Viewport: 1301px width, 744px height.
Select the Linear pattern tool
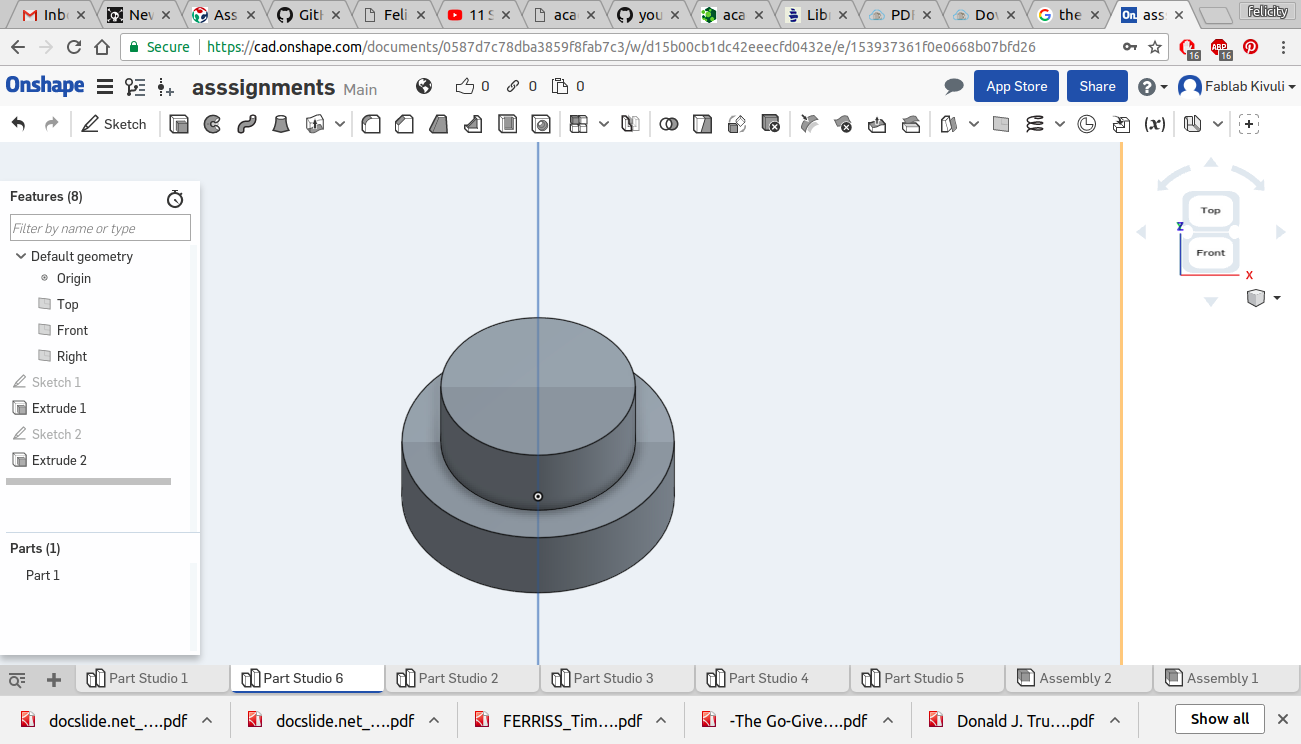pos(578,124)
